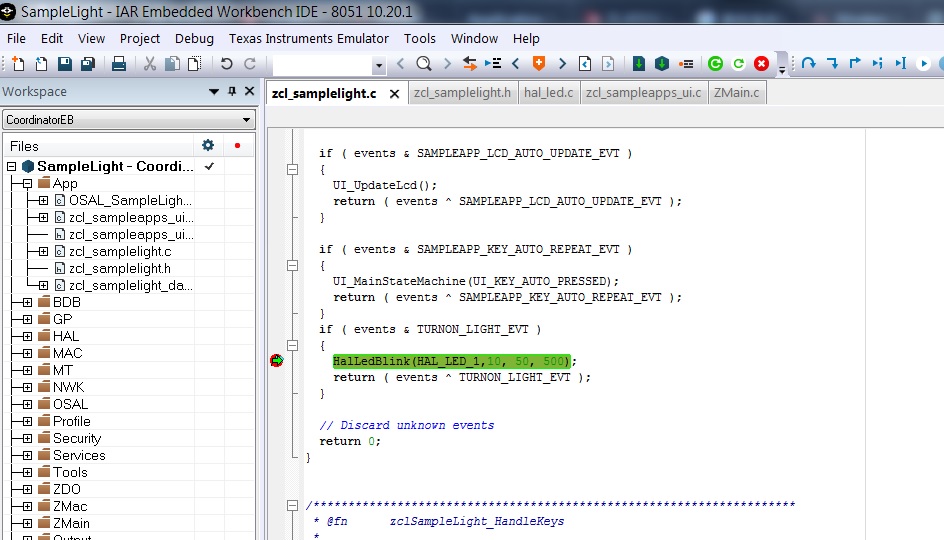Screen dimensions: 944x540
Task: Collapse the App folder
Action: click(x=27, y=183)
